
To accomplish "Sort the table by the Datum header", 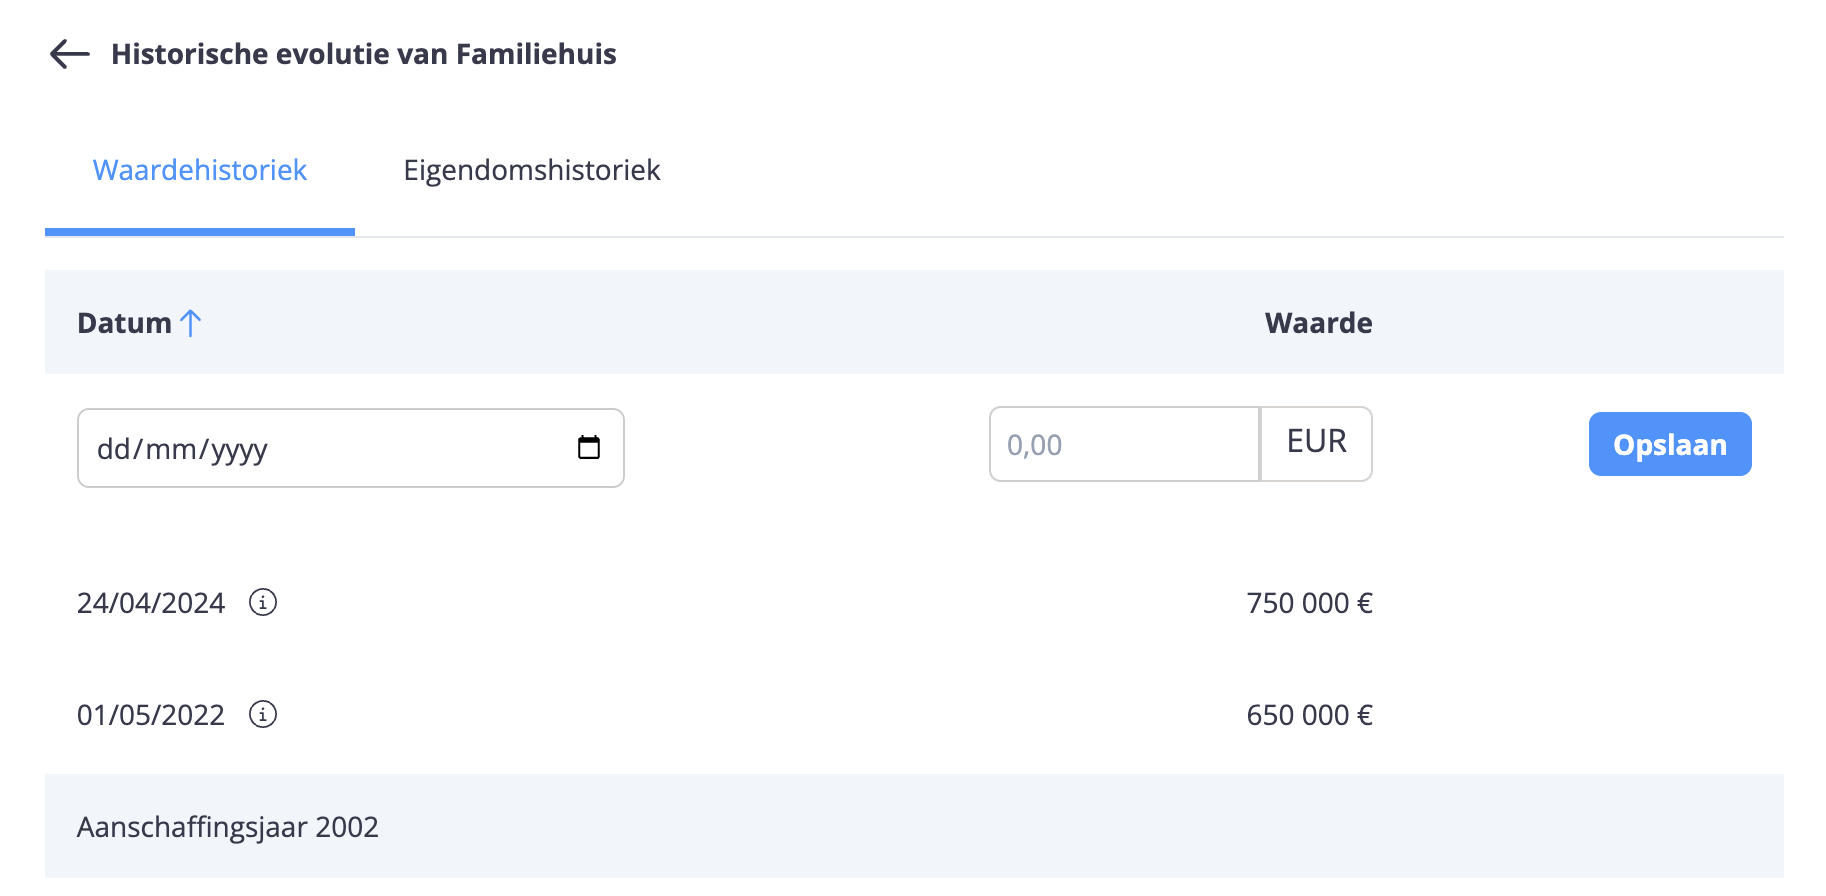I will (x=125, y=323).
